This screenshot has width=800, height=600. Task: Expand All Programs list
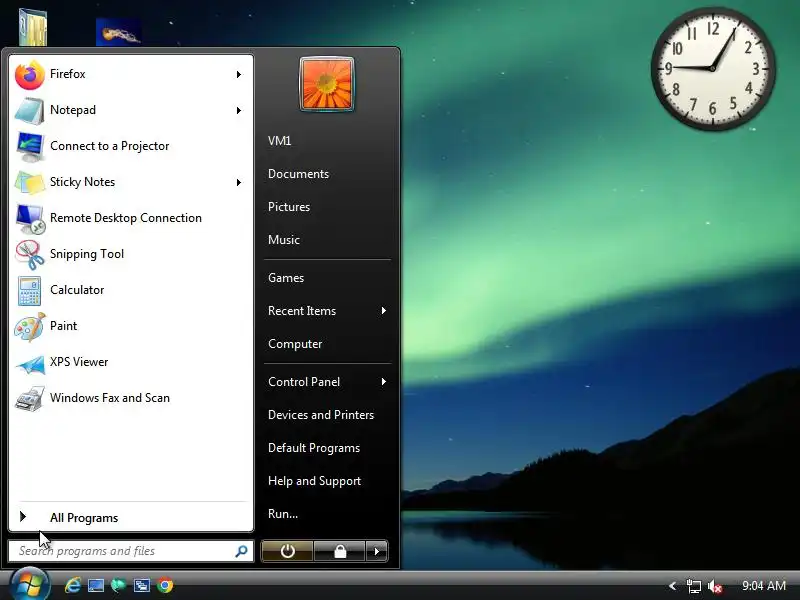[x=130, y=518]
